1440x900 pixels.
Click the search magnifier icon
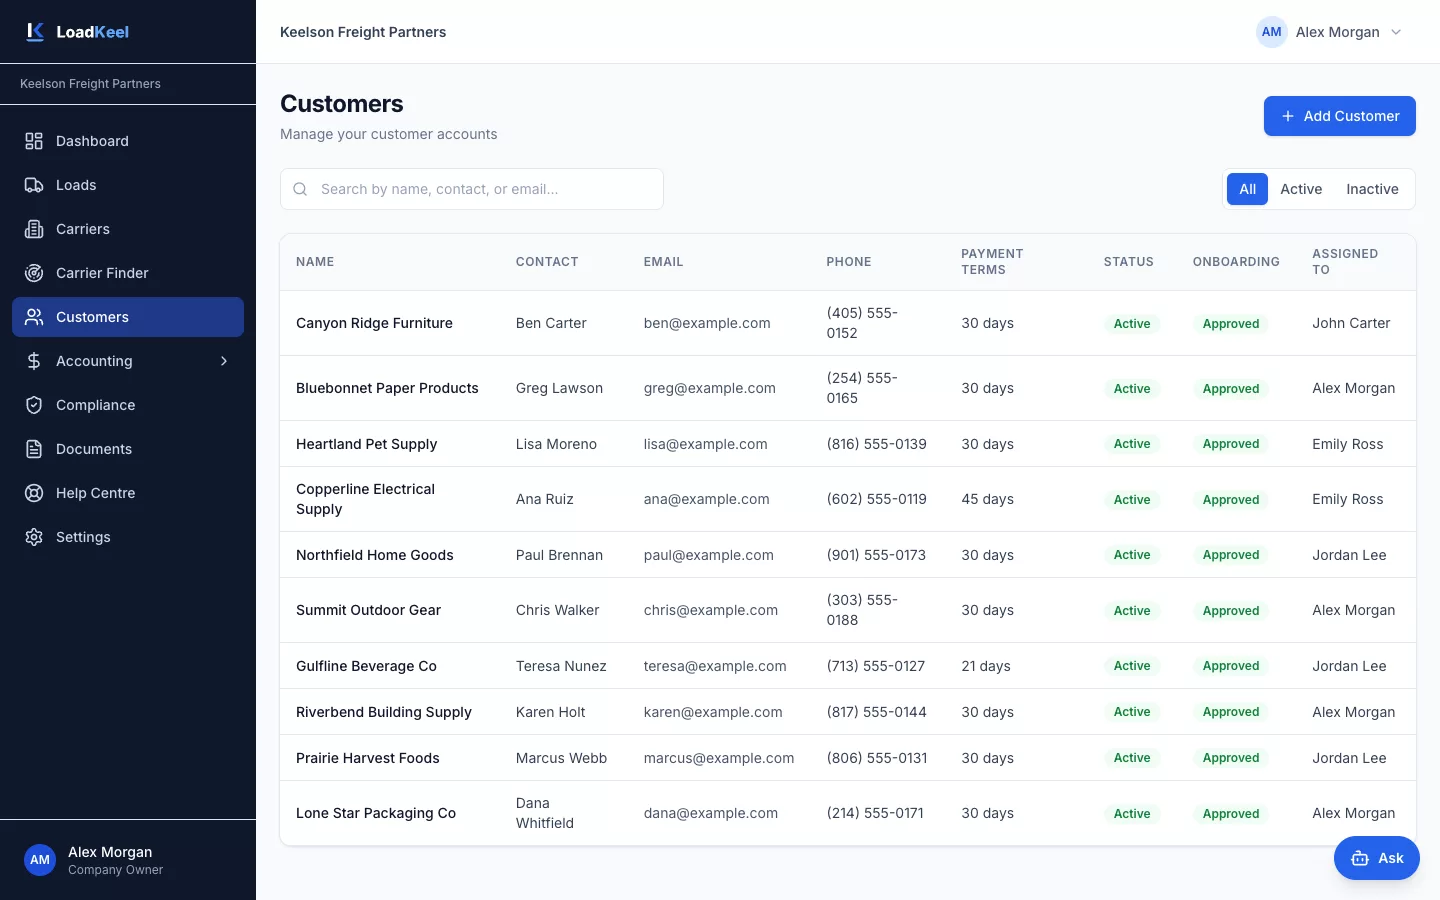click(x=300, y=189)
